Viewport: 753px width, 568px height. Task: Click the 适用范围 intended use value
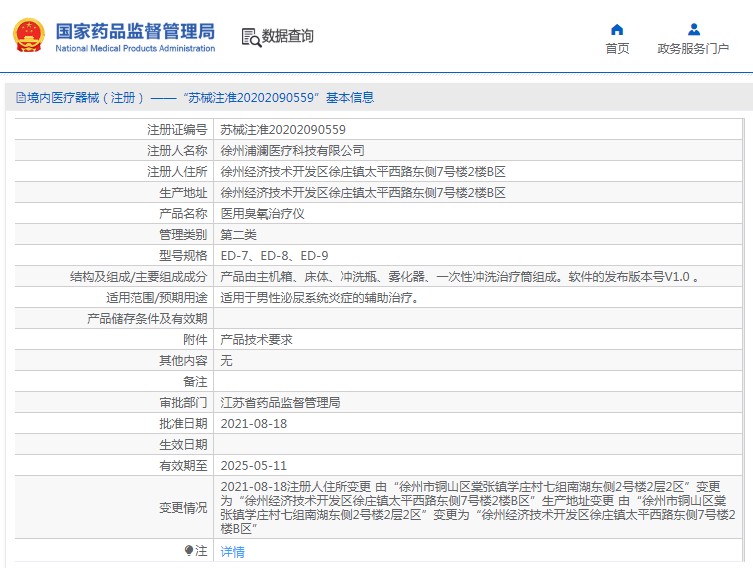[320, 298]
